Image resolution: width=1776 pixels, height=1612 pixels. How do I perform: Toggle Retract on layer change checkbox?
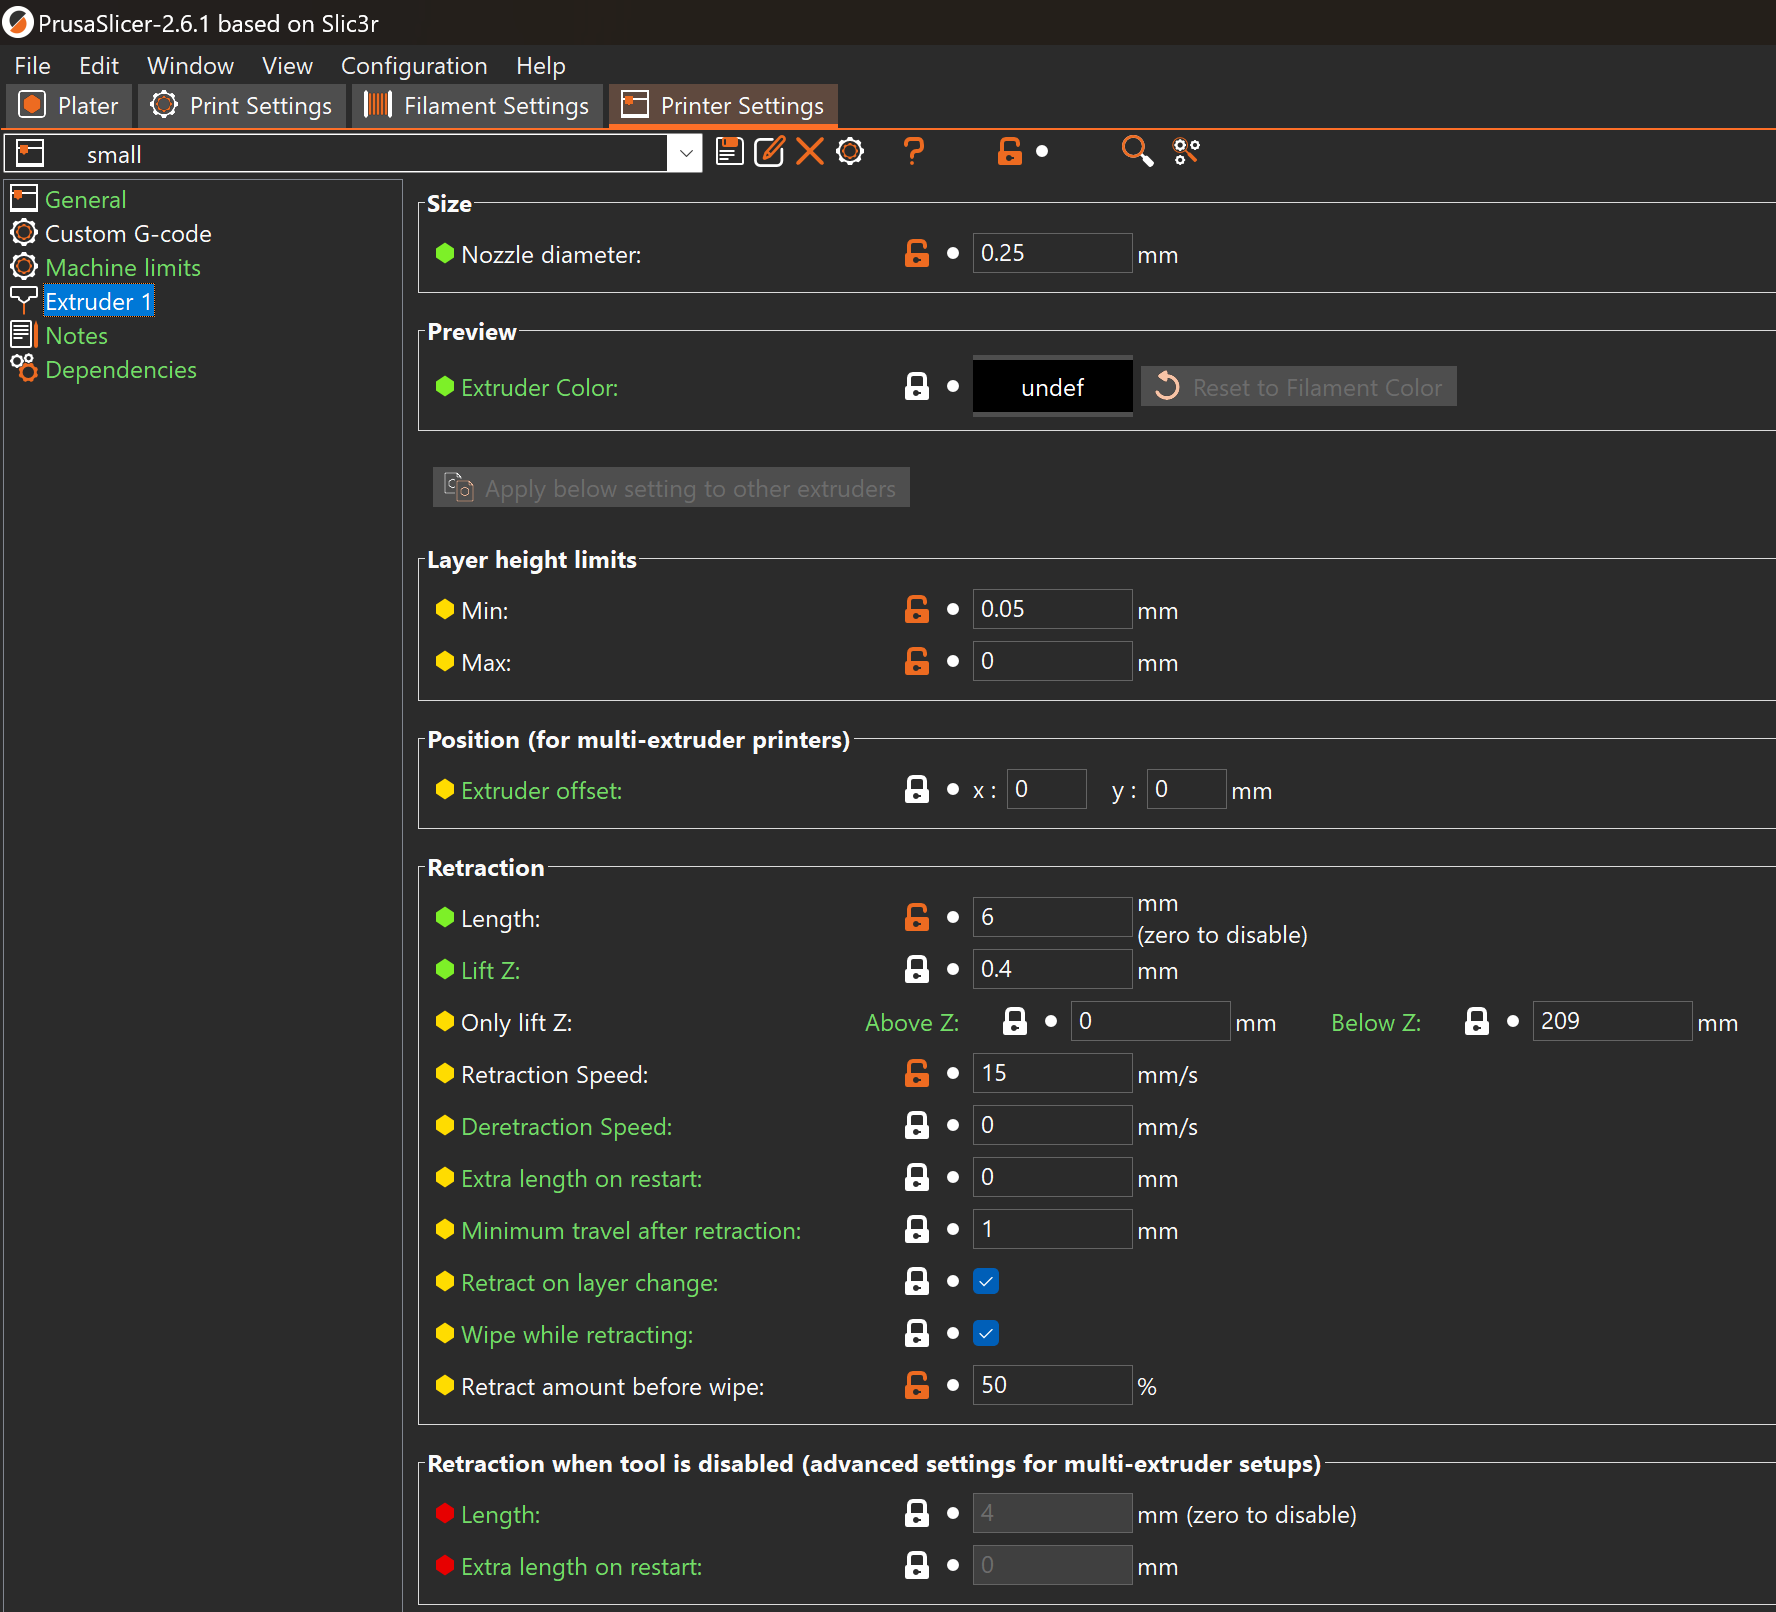(x=986, y=1281)
